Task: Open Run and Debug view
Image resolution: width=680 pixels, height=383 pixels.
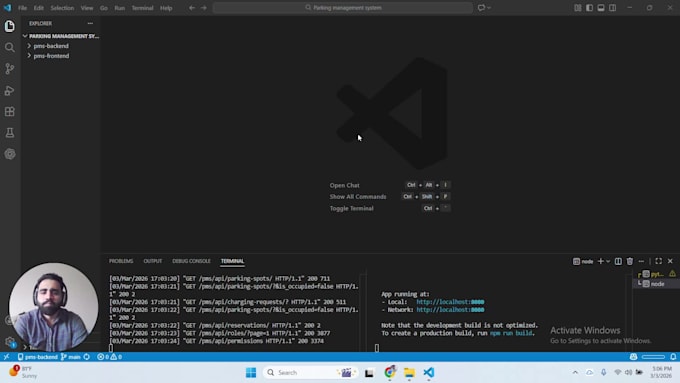Action: [x=10, y=90]
